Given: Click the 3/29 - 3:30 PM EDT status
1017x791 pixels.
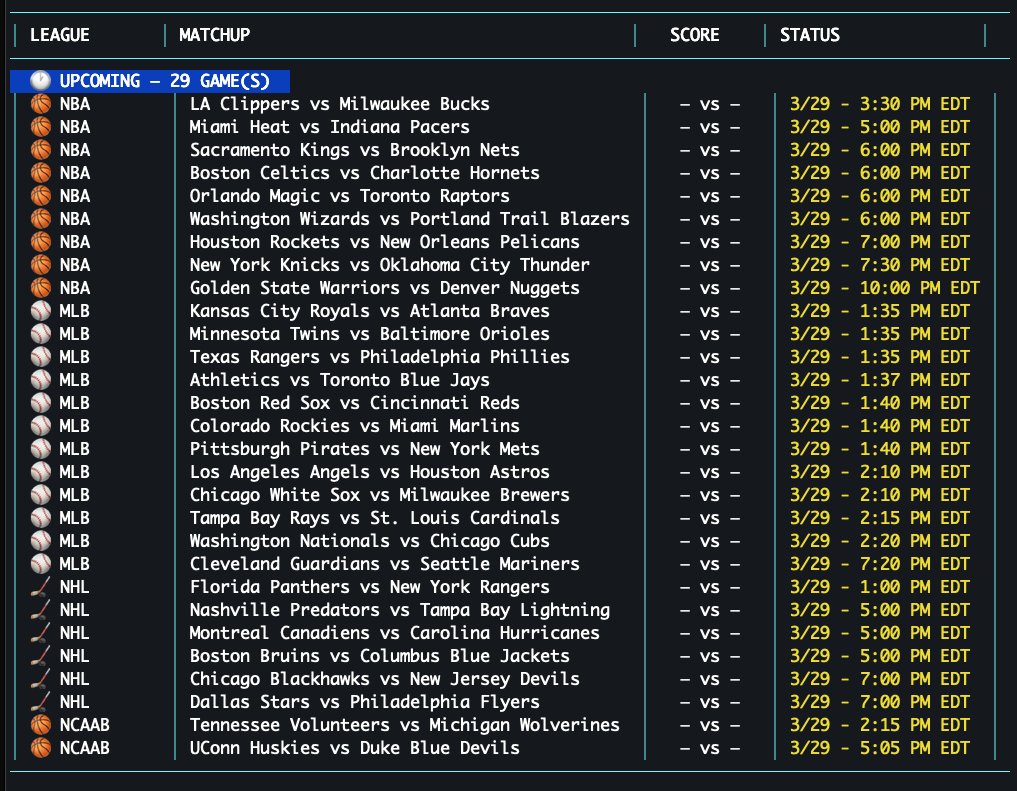Looking at the screenshot, I should [879, 104].
